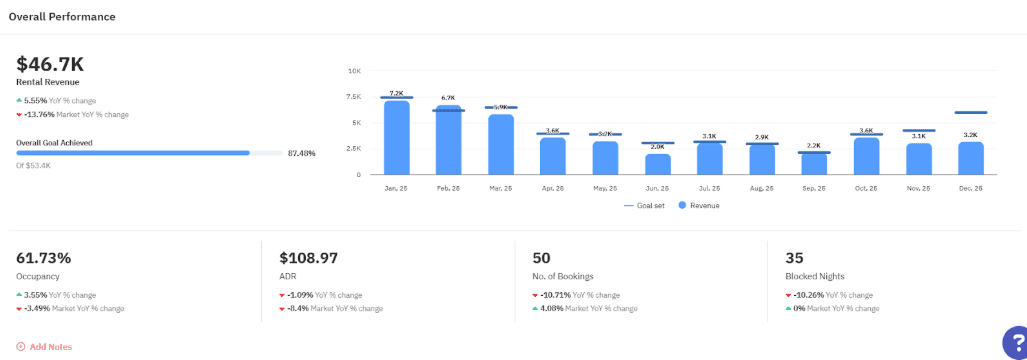This screenshot has height=360, width=1027.
Task: Click the Jun. 25 goal line marker
Action: [x=658, y=143]
